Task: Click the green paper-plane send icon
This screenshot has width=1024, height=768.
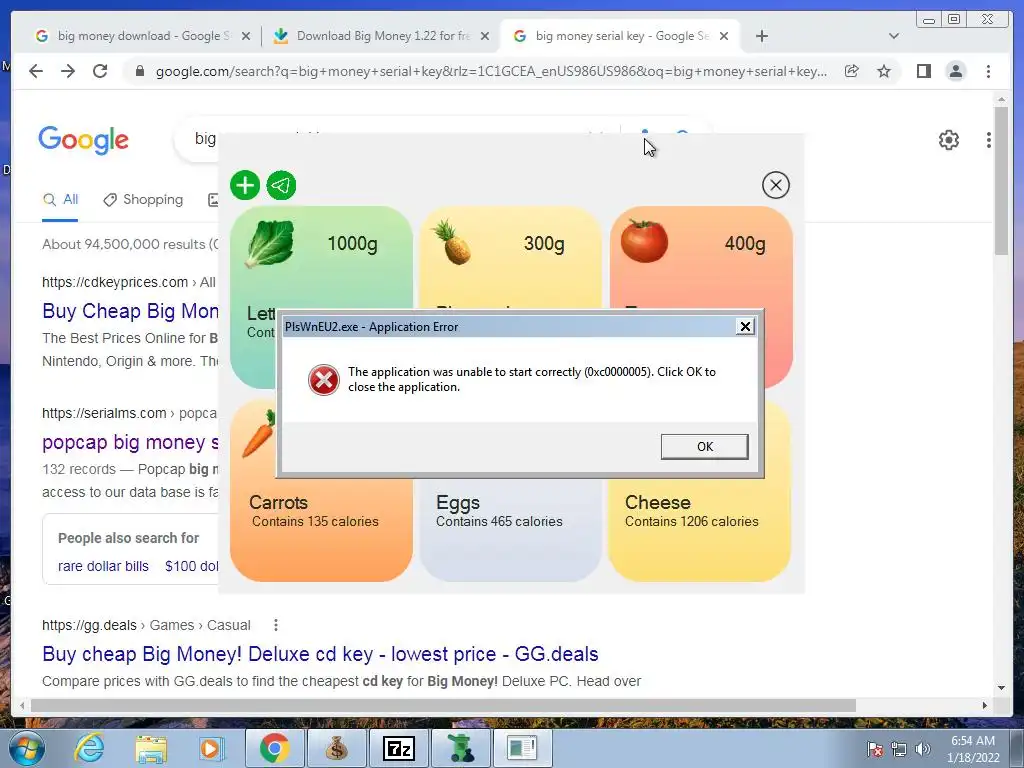Action: click(281, 185)
